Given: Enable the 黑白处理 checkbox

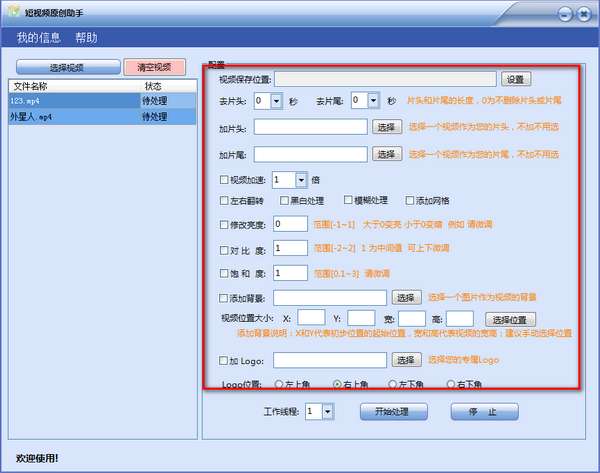Looking at the screenshot, I should [x=284, y=200].
